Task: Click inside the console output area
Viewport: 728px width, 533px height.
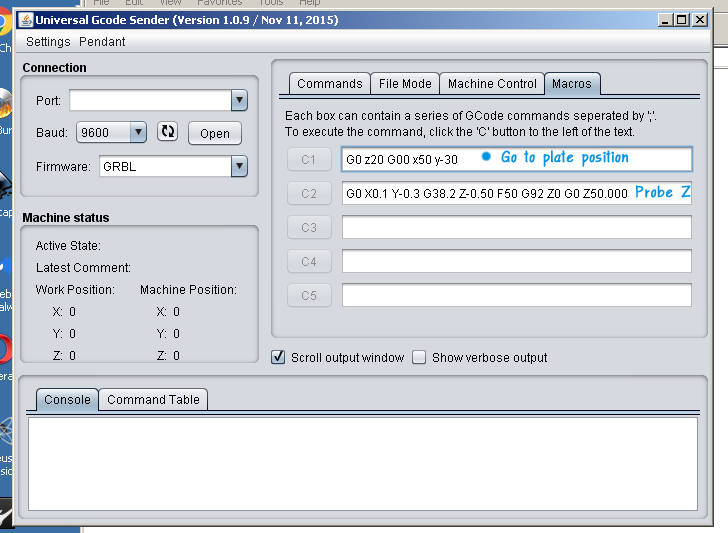Action: tap(363, 464)
